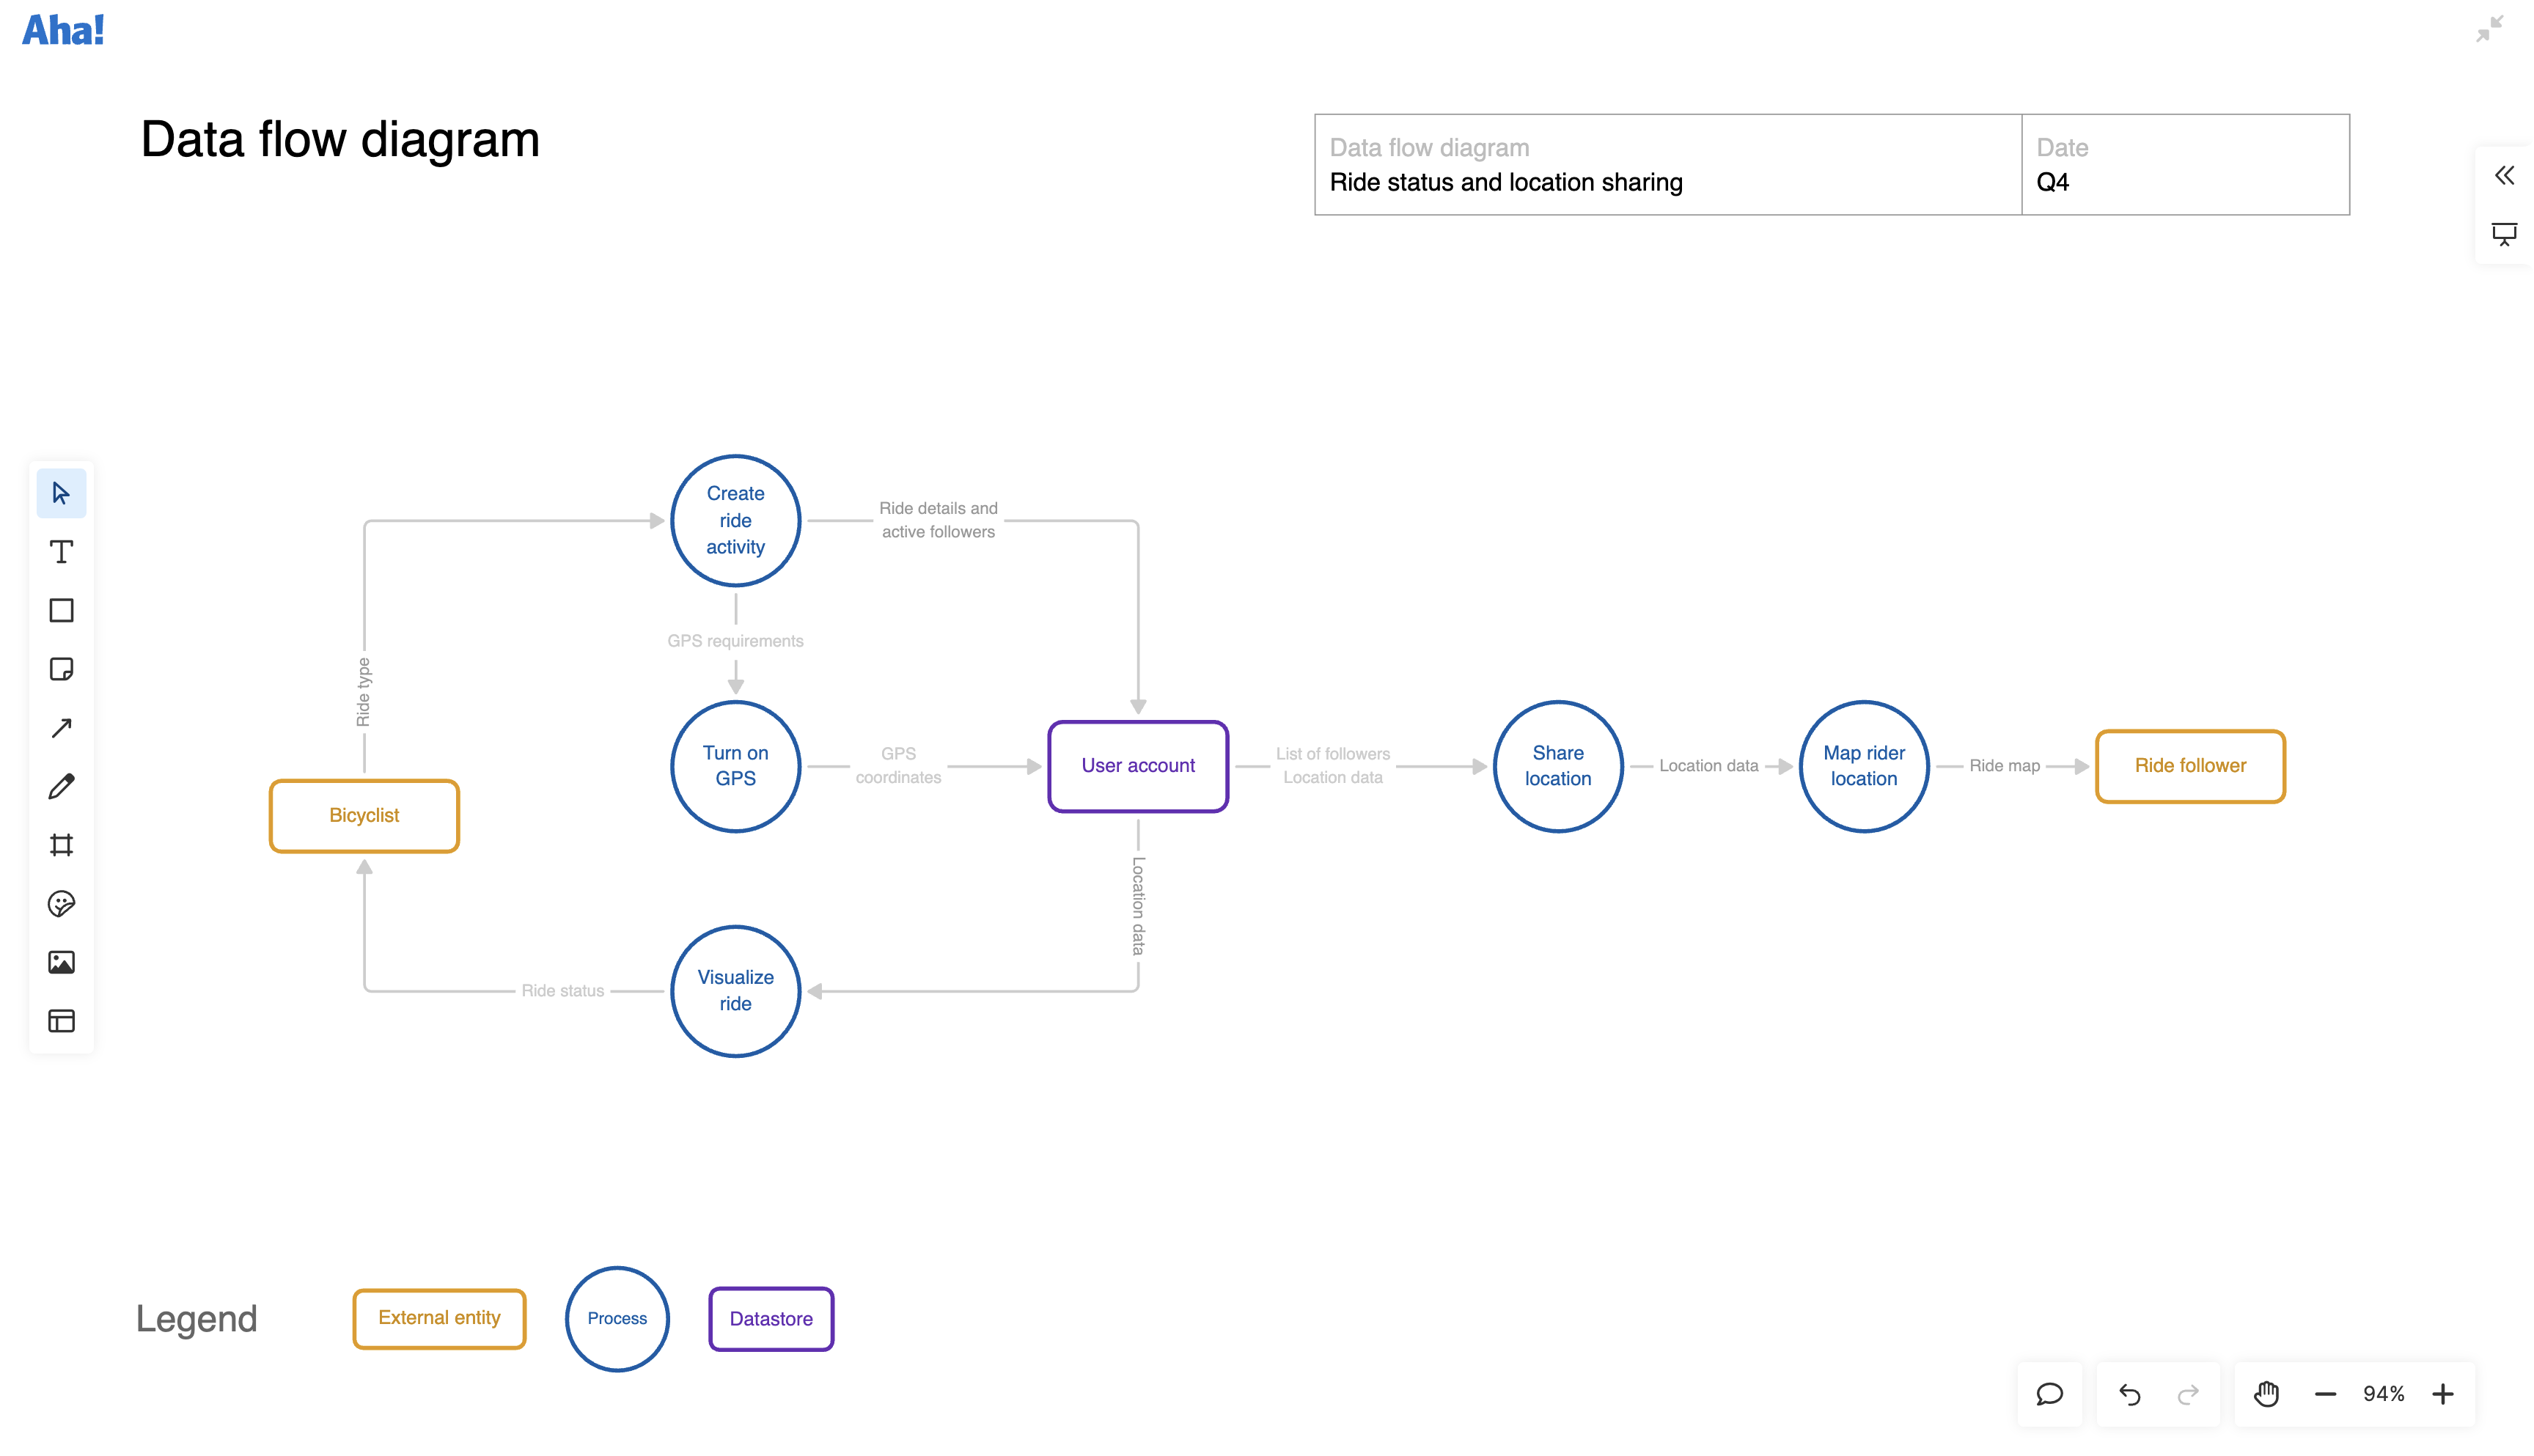Select the Sticky note tool
2534x1456 pixels.
pos(61,669)
